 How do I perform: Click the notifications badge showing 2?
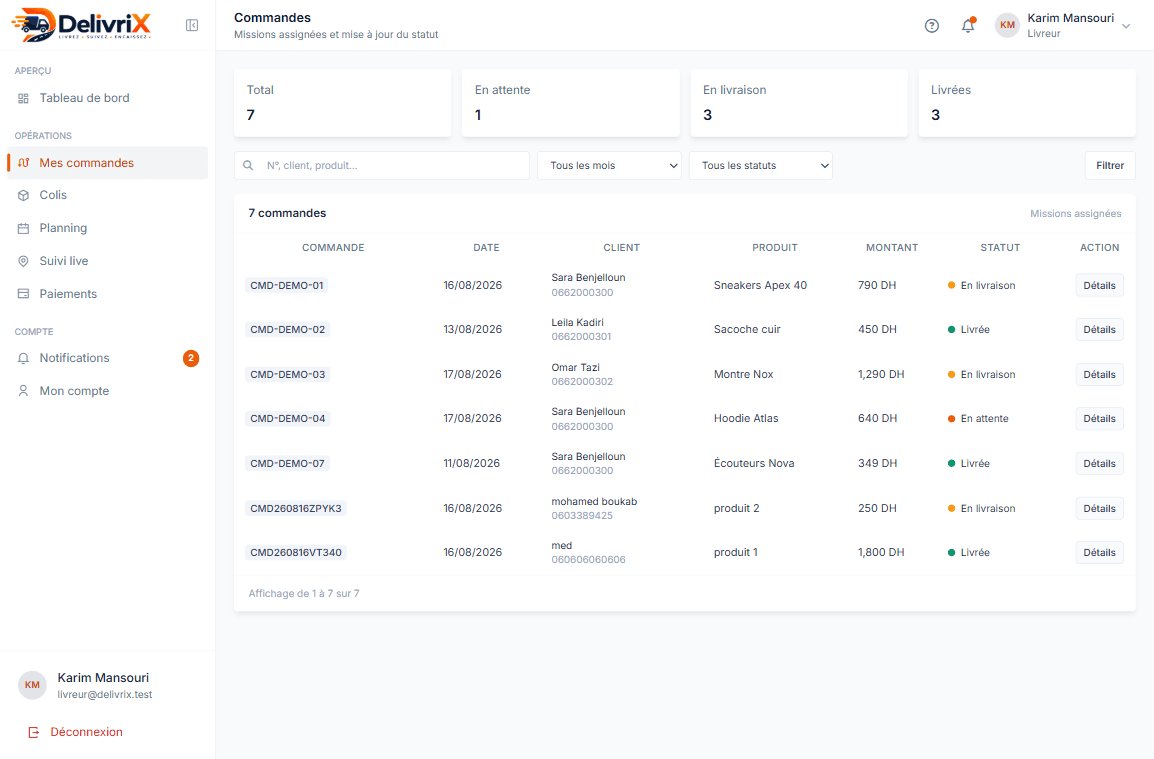click(191, 358)
